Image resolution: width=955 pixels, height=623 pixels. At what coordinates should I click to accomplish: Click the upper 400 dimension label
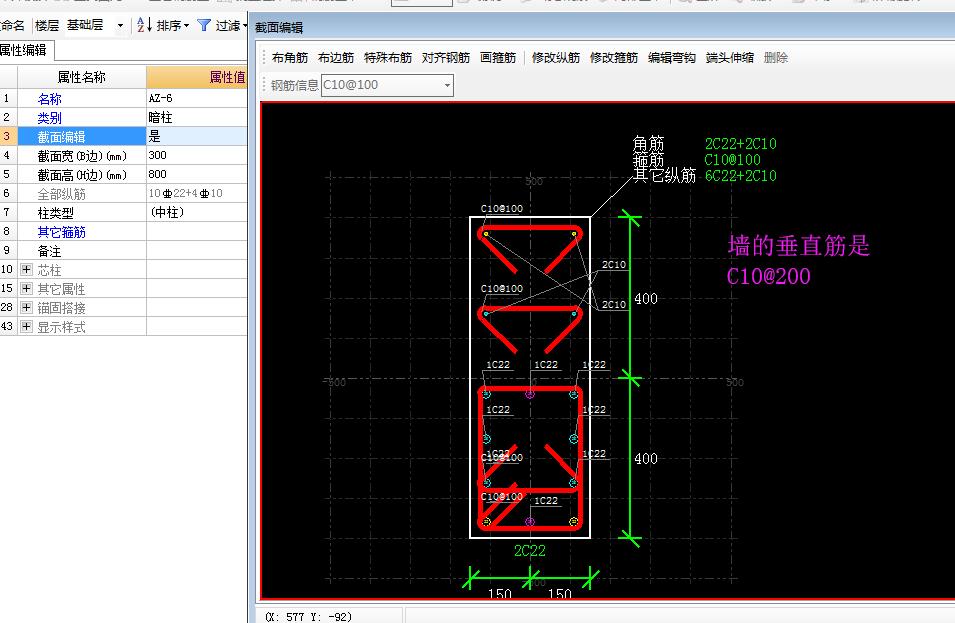646,299
